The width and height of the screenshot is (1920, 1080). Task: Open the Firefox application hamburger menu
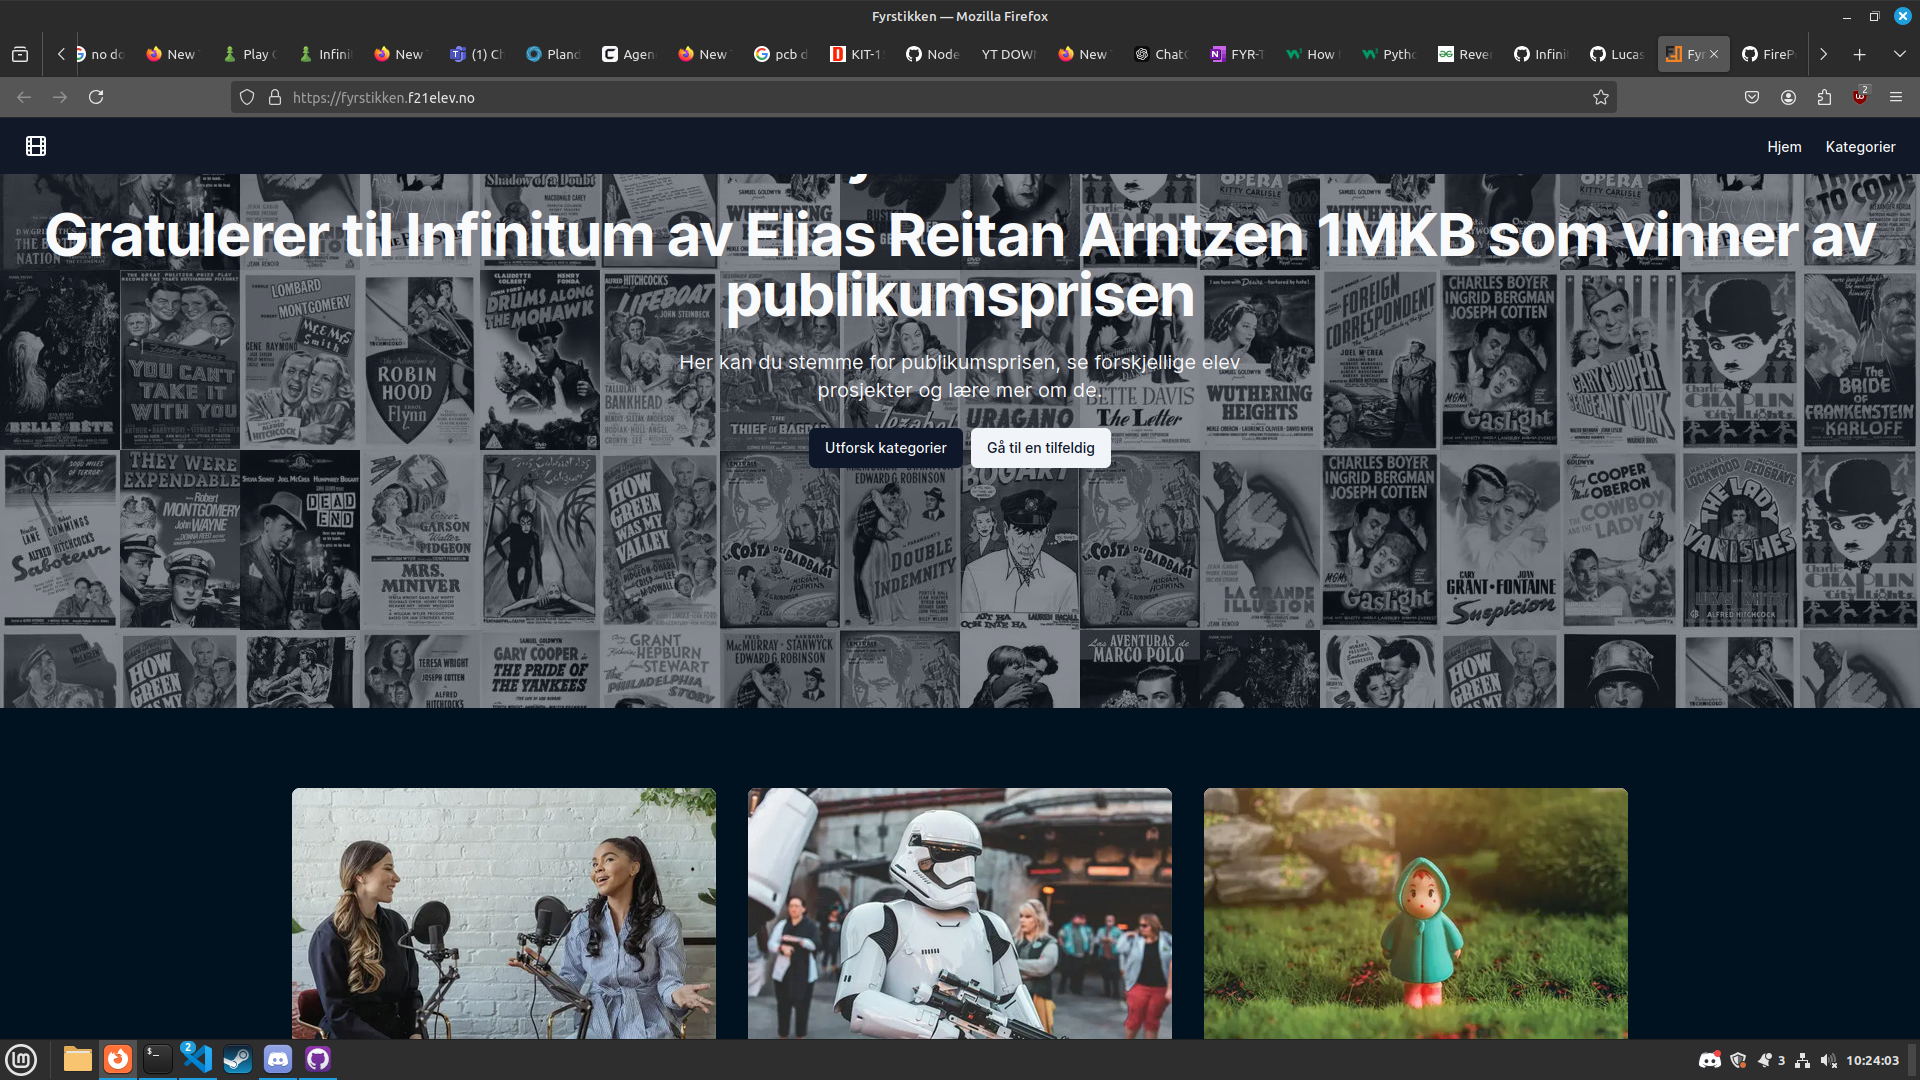[x=1896, y=97]
